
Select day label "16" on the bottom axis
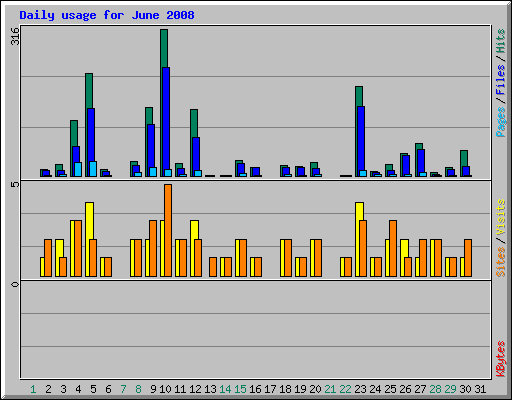click(x=255, y=389)
